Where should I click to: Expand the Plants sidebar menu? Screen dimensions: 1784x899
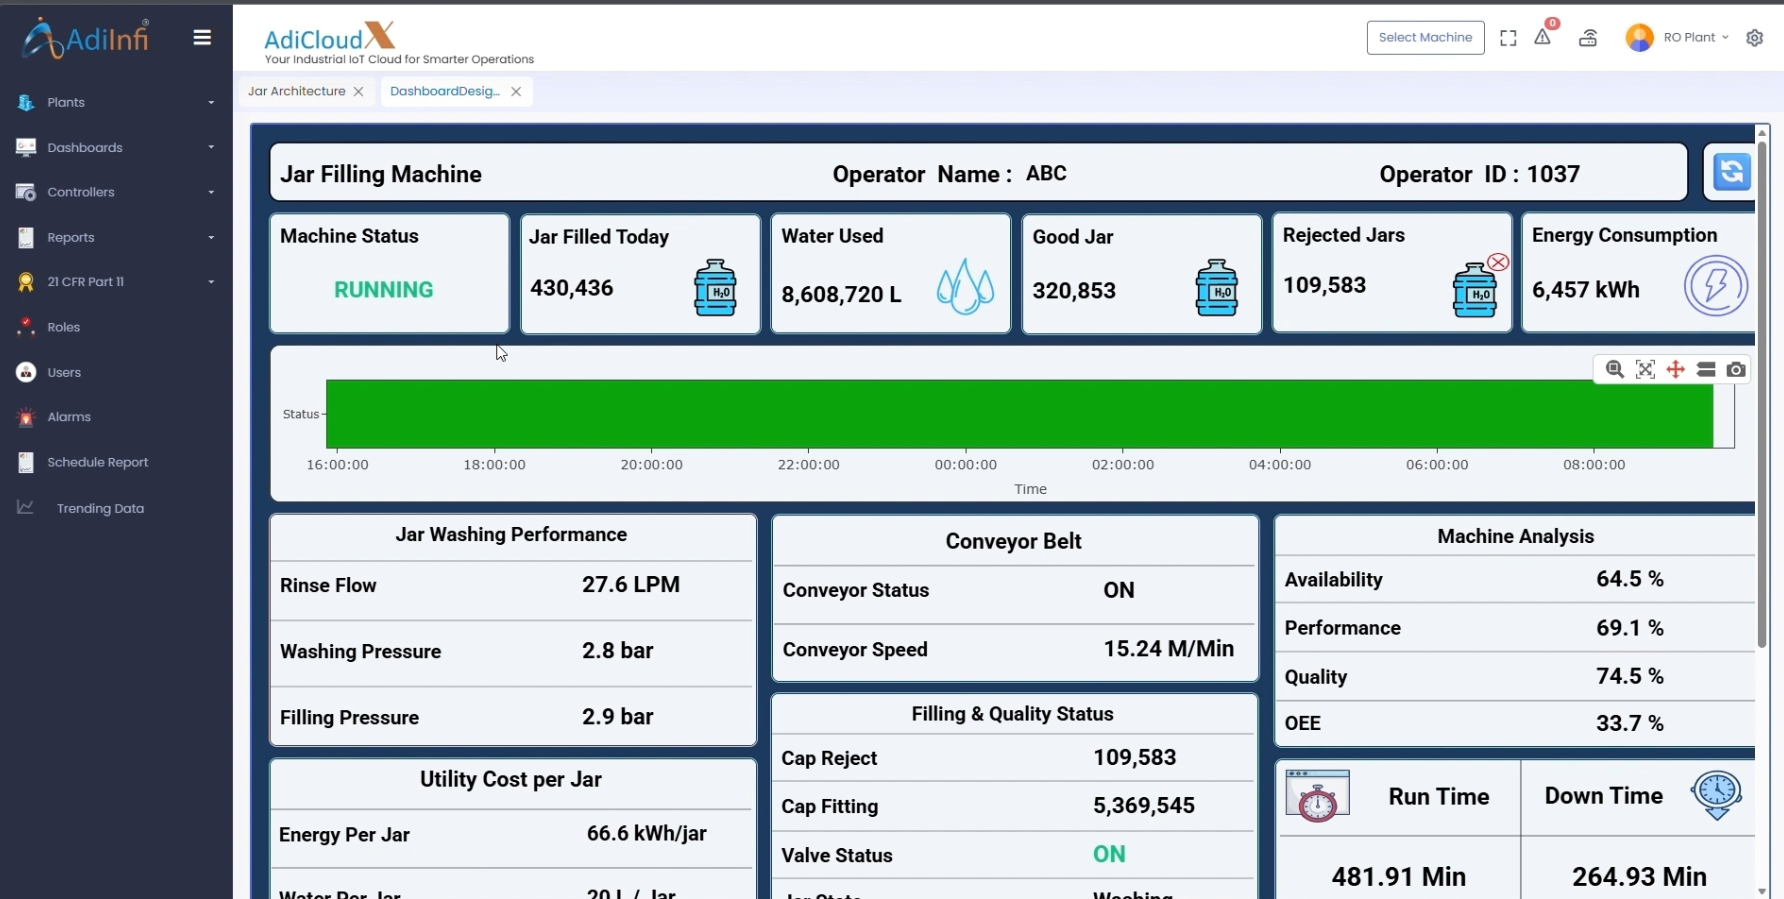(x=115, y=102)
